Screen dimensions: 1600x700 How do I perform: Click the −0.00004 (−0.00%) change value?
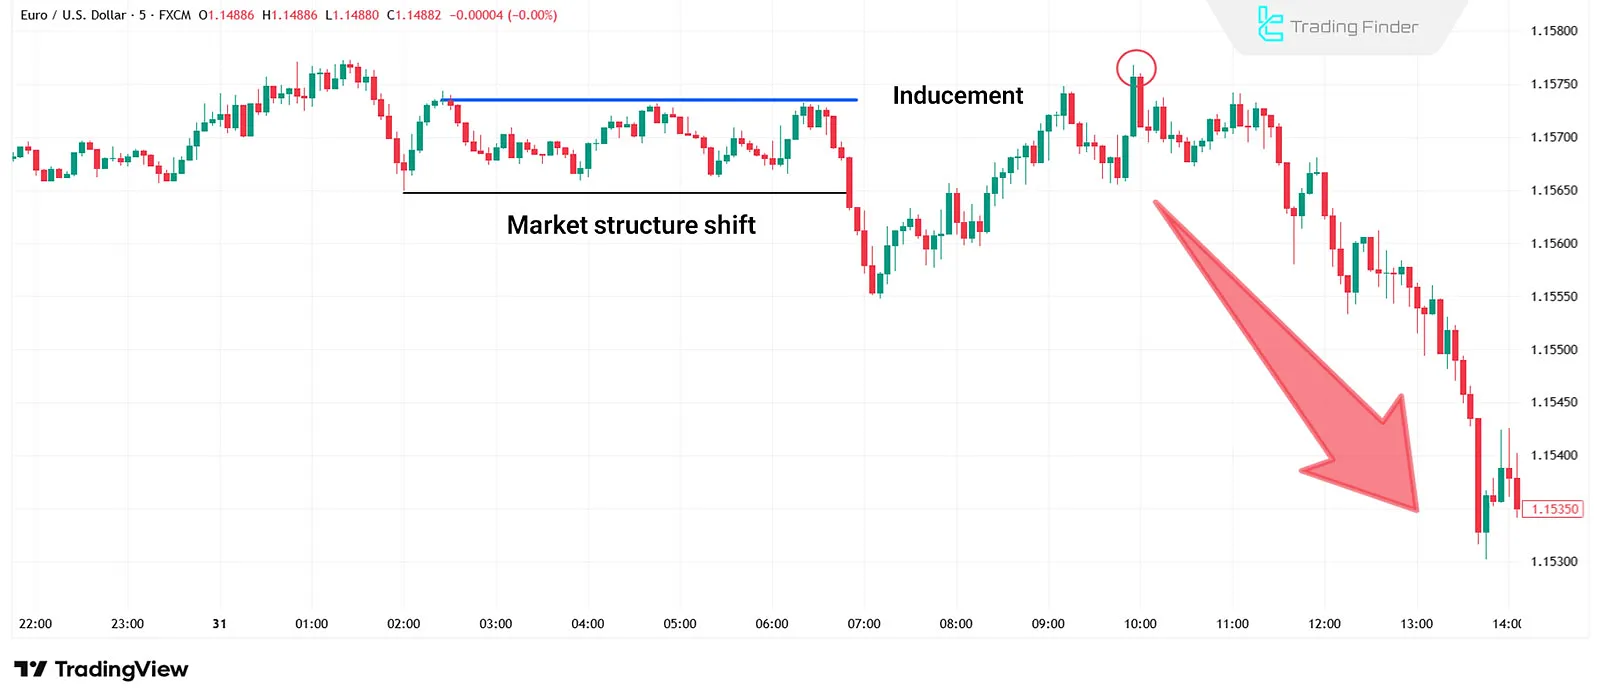[503, 15]
